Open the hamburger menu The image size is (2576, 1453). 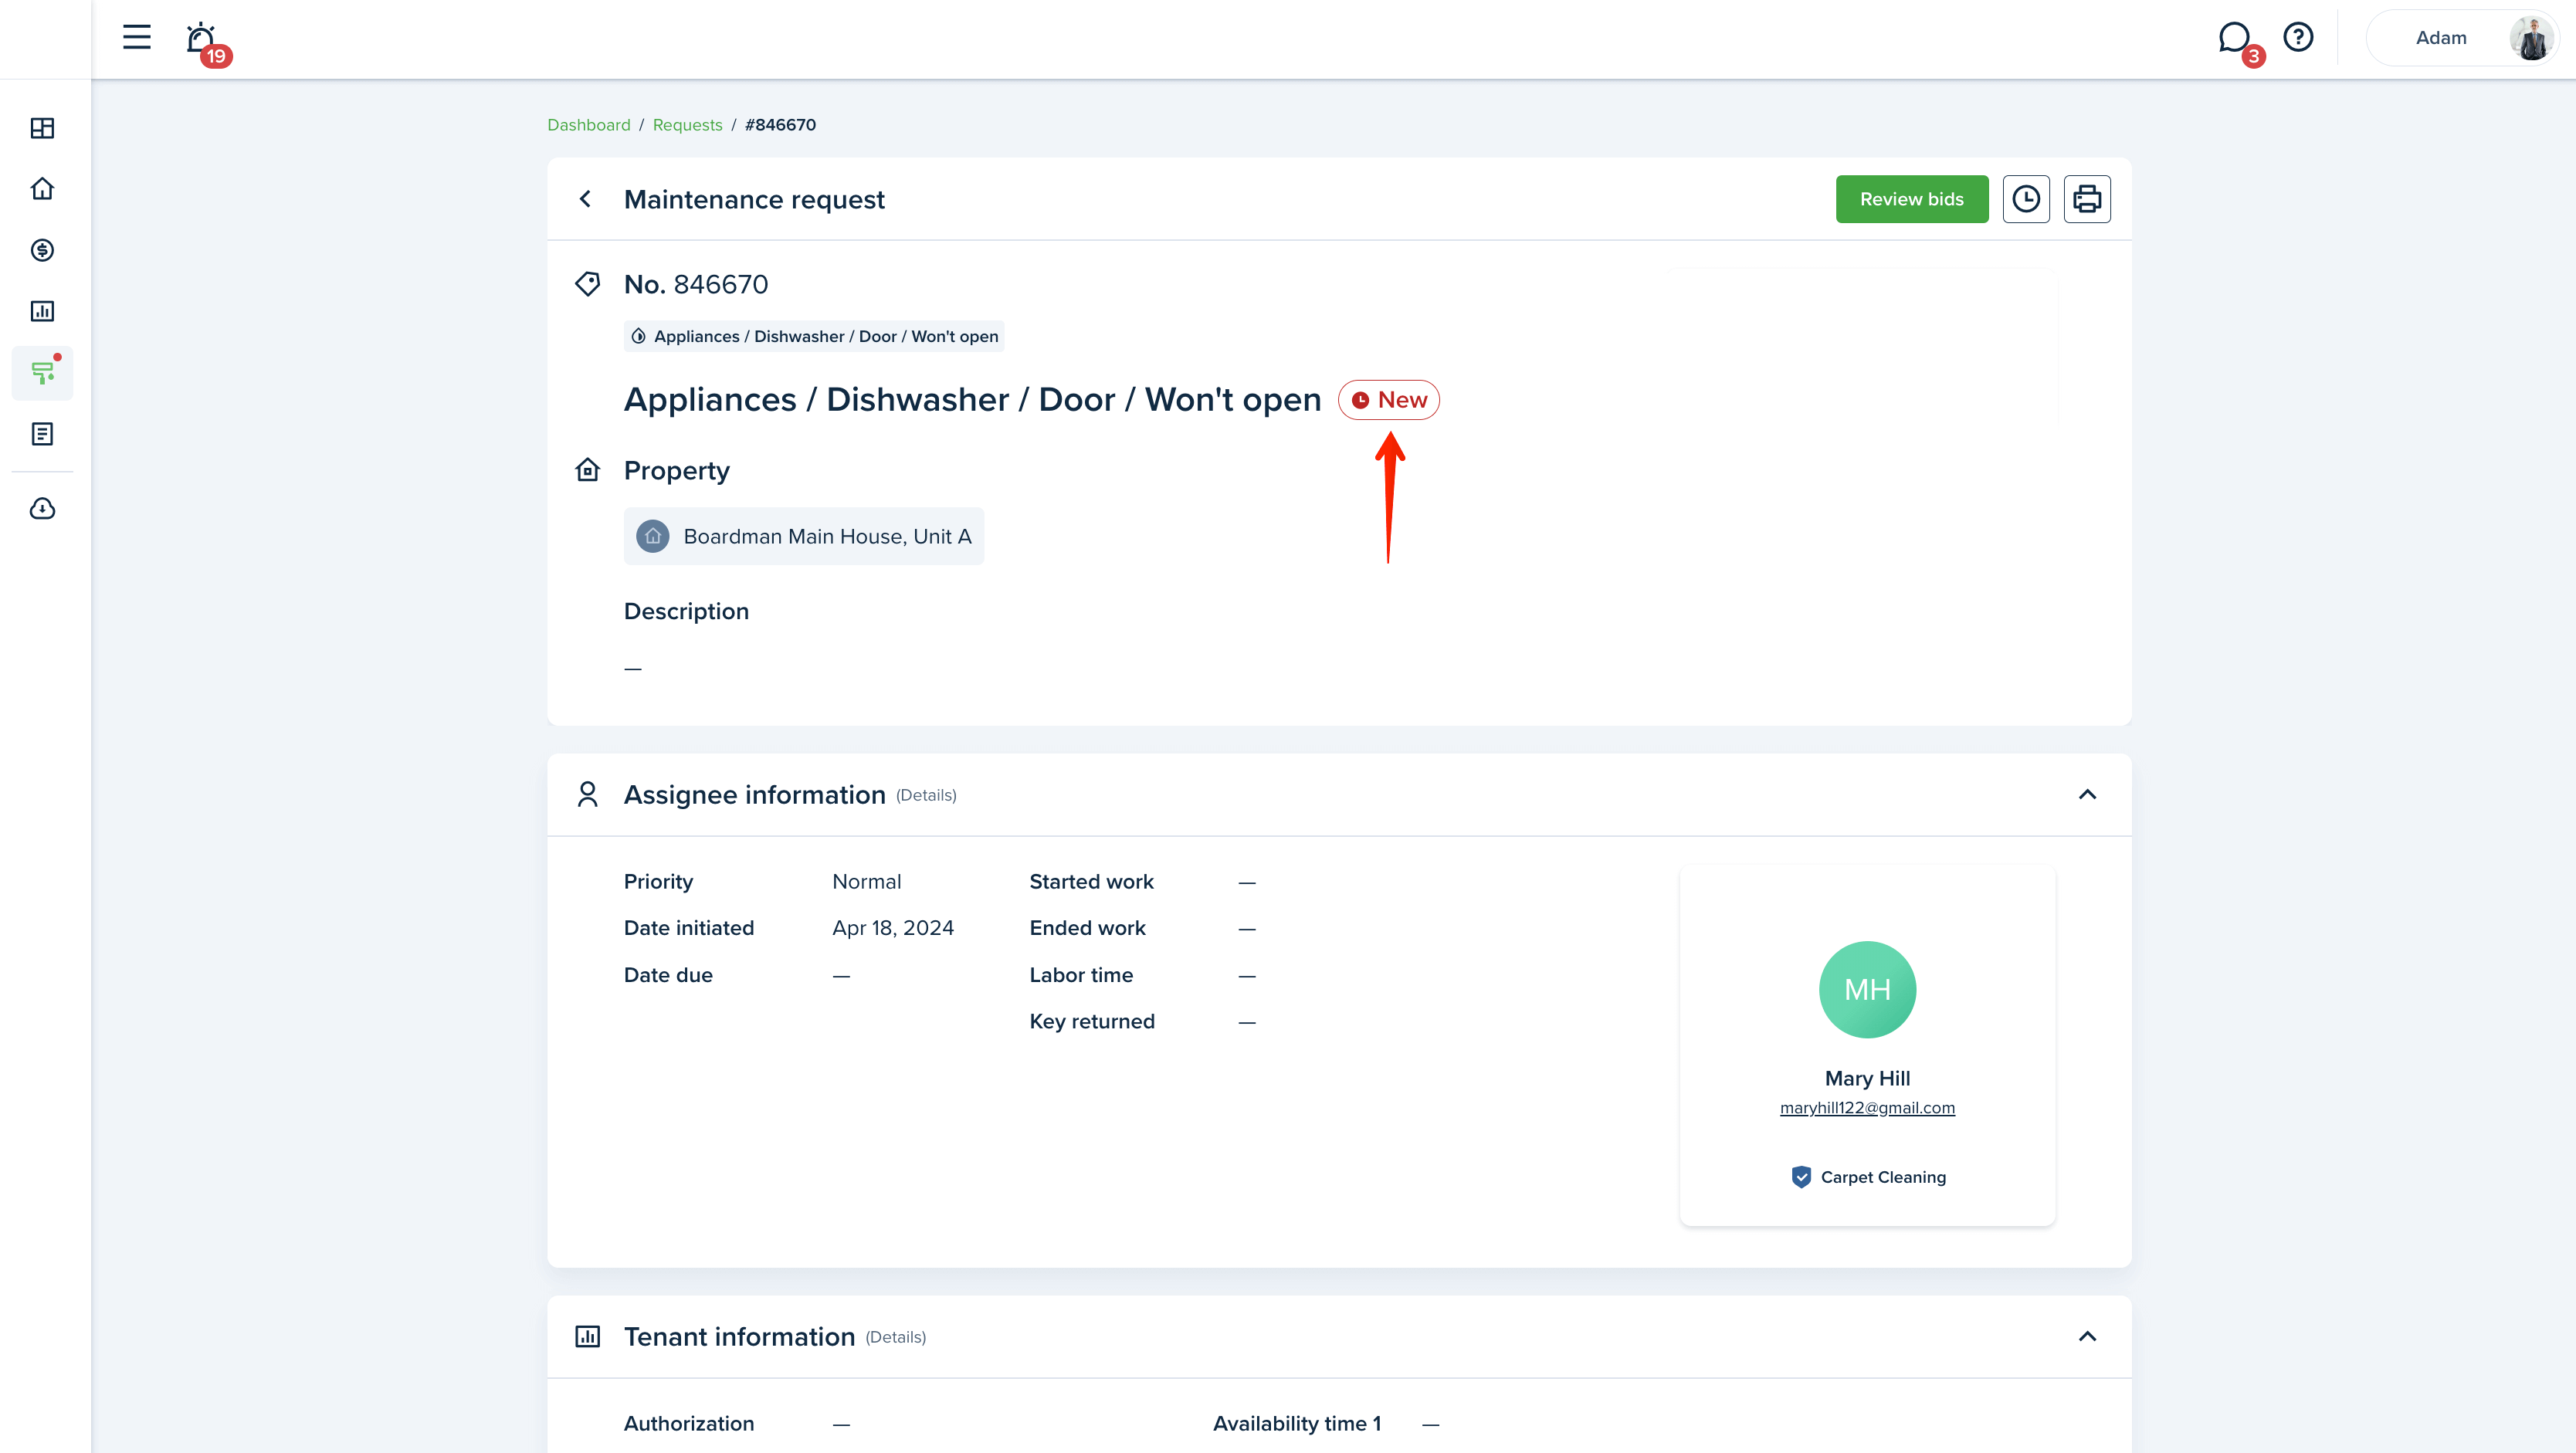pos(137,38)
